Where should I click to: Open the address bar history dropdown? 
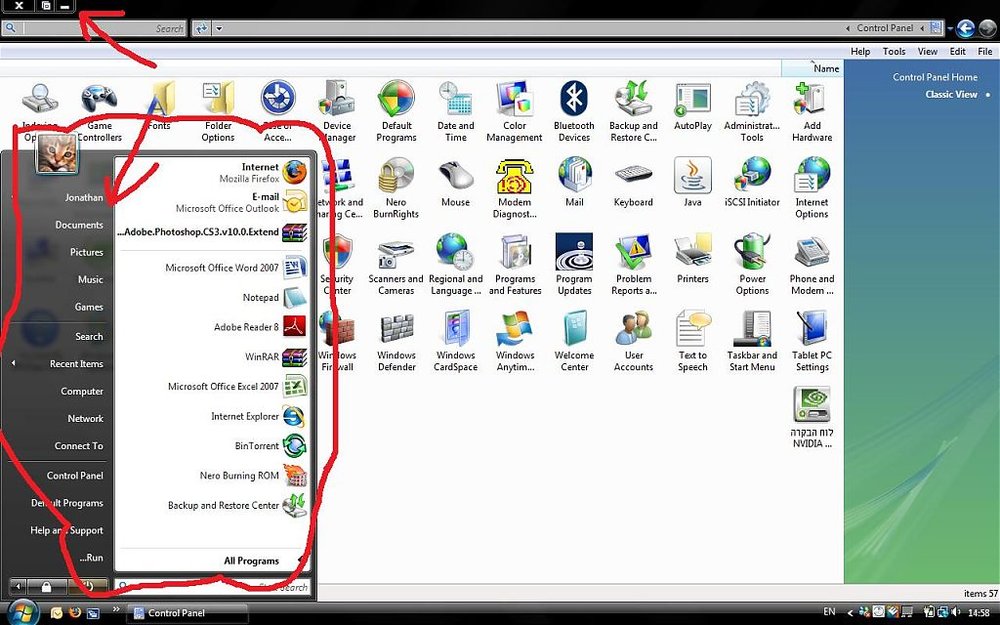(x=219, y=29)
